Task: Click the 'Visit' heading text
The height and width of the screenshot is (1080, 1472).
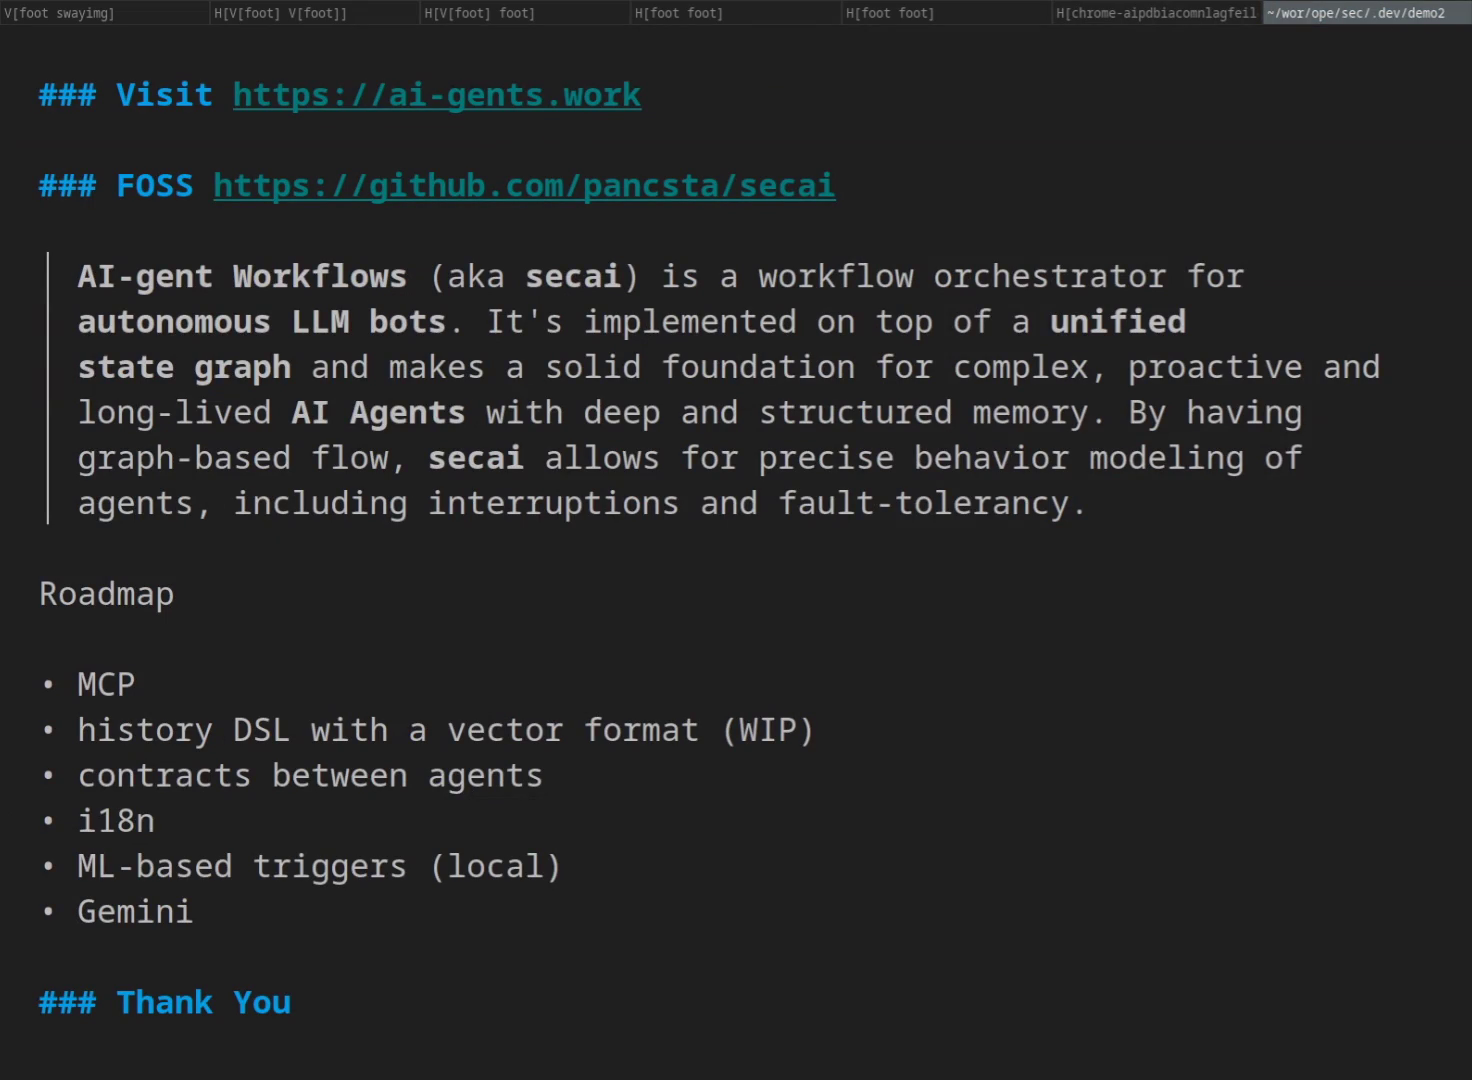Action: [164, 95]
